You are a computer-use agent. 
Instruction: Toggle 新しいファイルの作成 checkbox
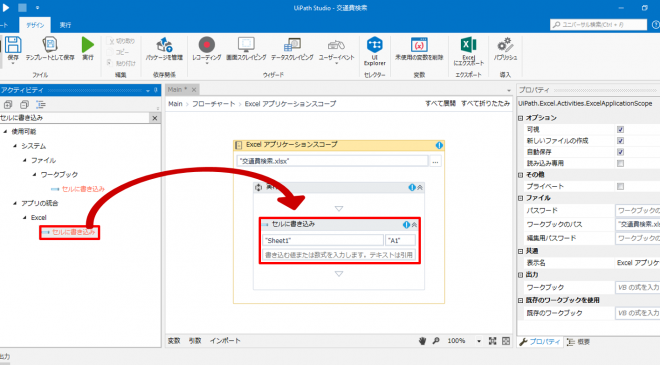click(x=620, y=141)
